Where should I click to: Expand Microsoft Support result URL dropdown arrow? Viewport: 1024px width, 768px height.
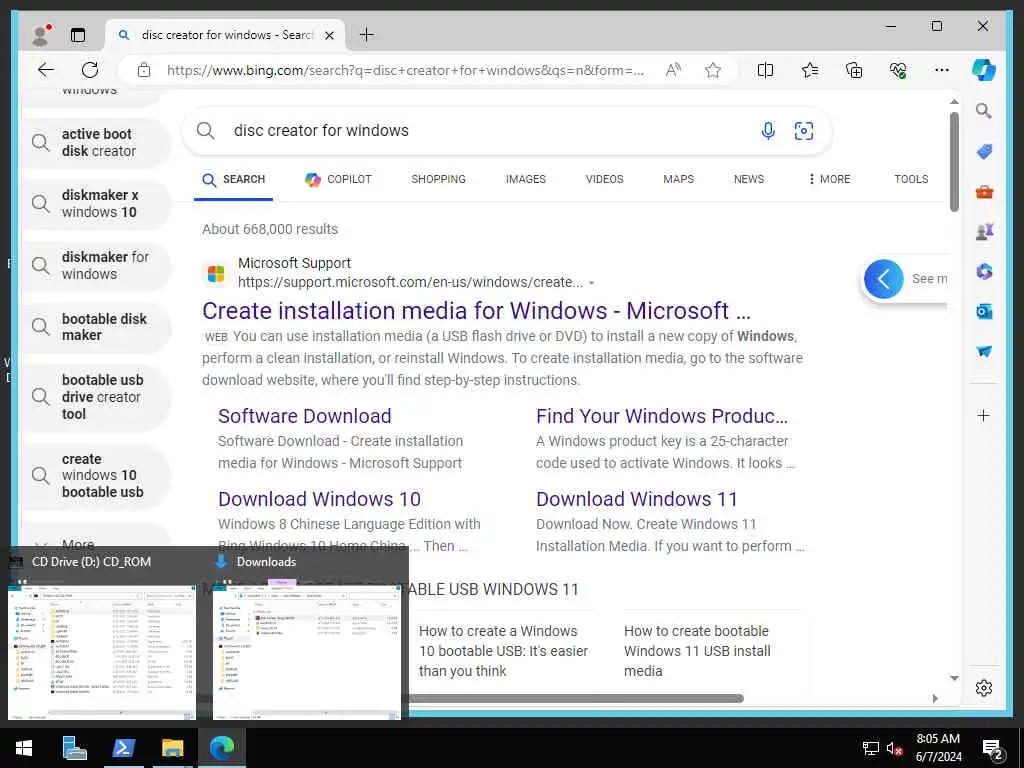coord(592,283)
